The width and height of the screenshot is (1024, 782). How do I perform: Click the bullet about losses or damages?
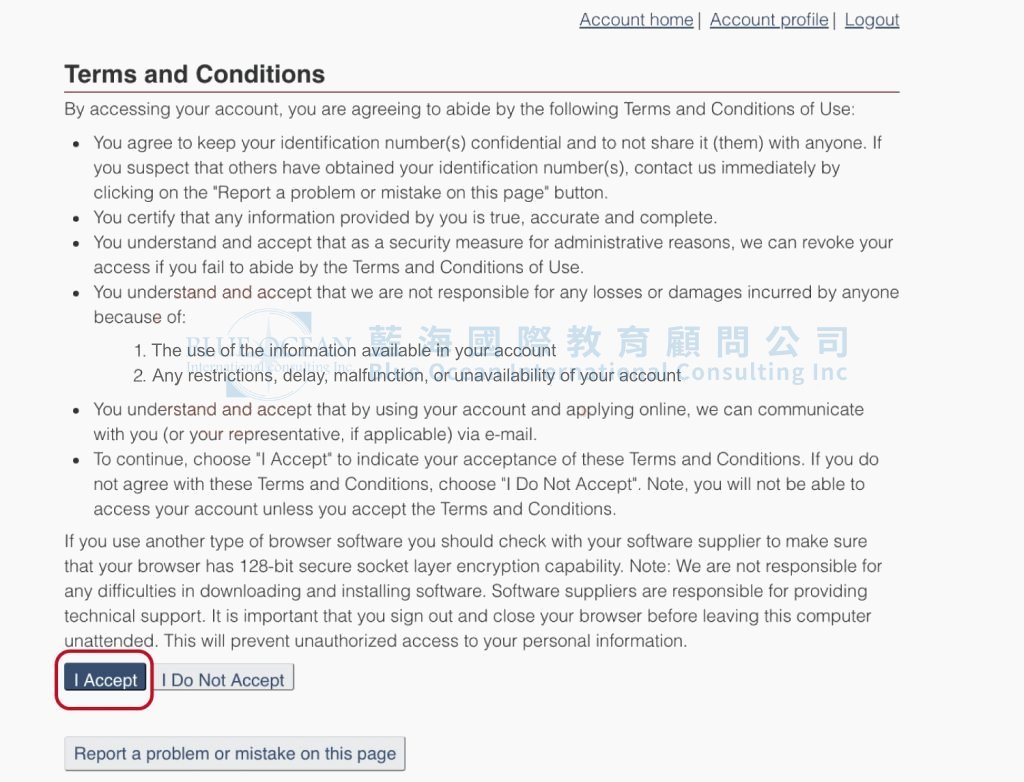496,304
